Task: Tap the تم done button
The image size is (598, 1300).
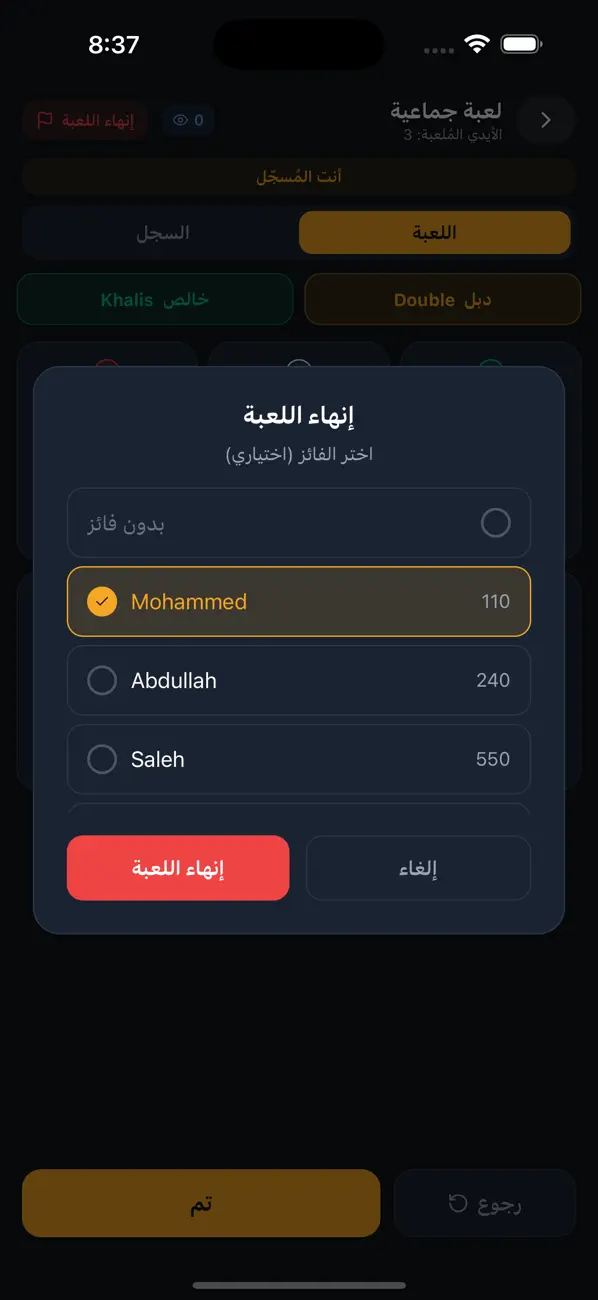Action: [201, 1203]
